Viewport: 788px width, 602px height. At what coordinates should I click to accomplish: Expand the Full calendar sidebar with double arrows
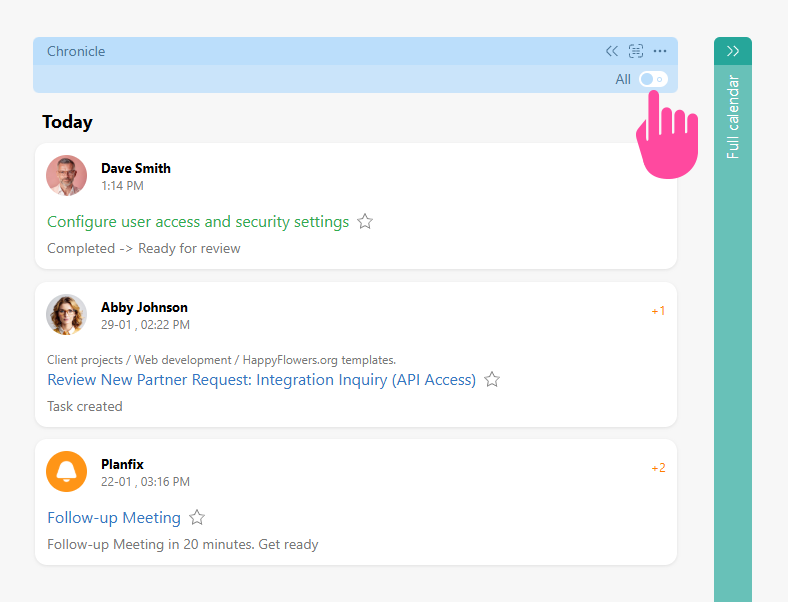point(733,51)
